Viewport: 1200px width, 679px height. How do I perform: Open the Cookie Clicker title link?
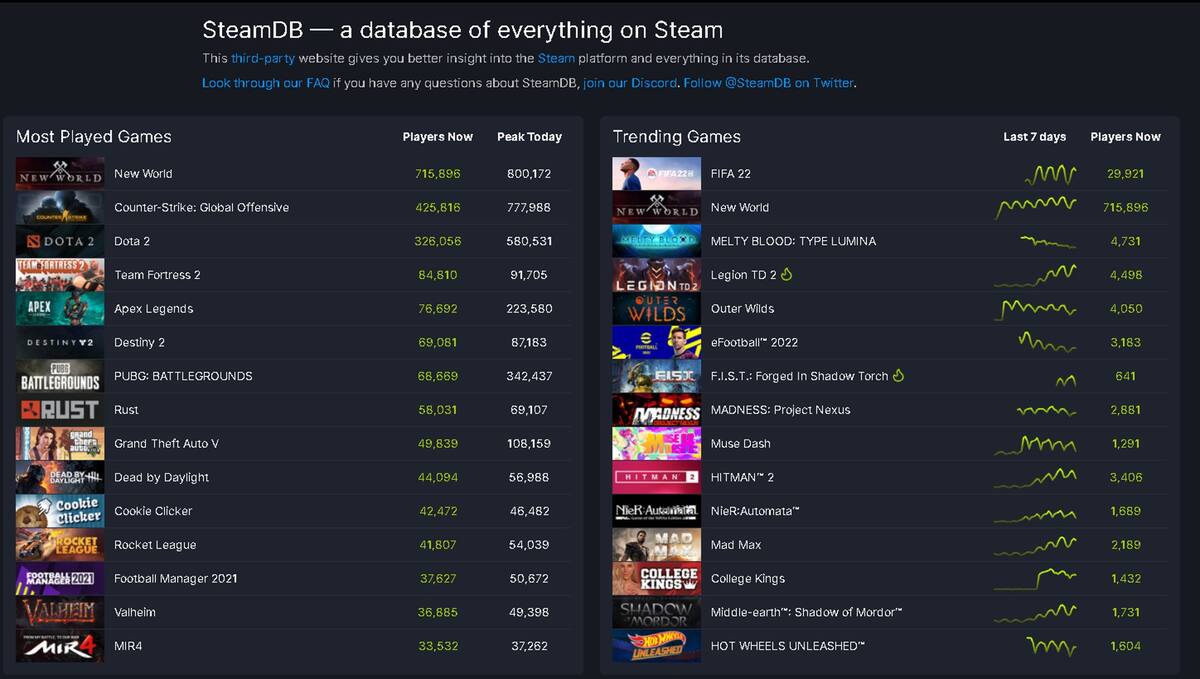153,511
